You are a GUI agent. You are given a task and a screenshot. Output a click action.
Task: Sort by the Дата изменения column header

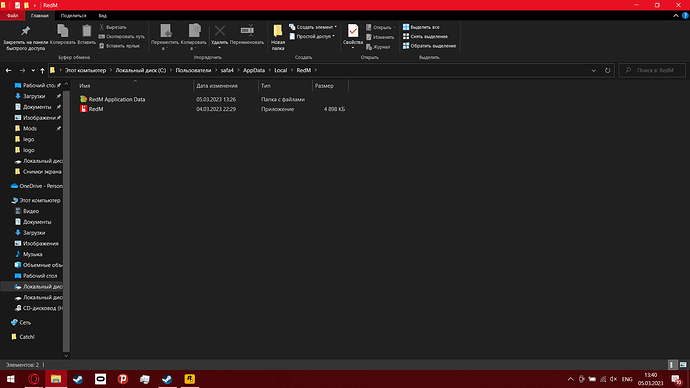226,86
